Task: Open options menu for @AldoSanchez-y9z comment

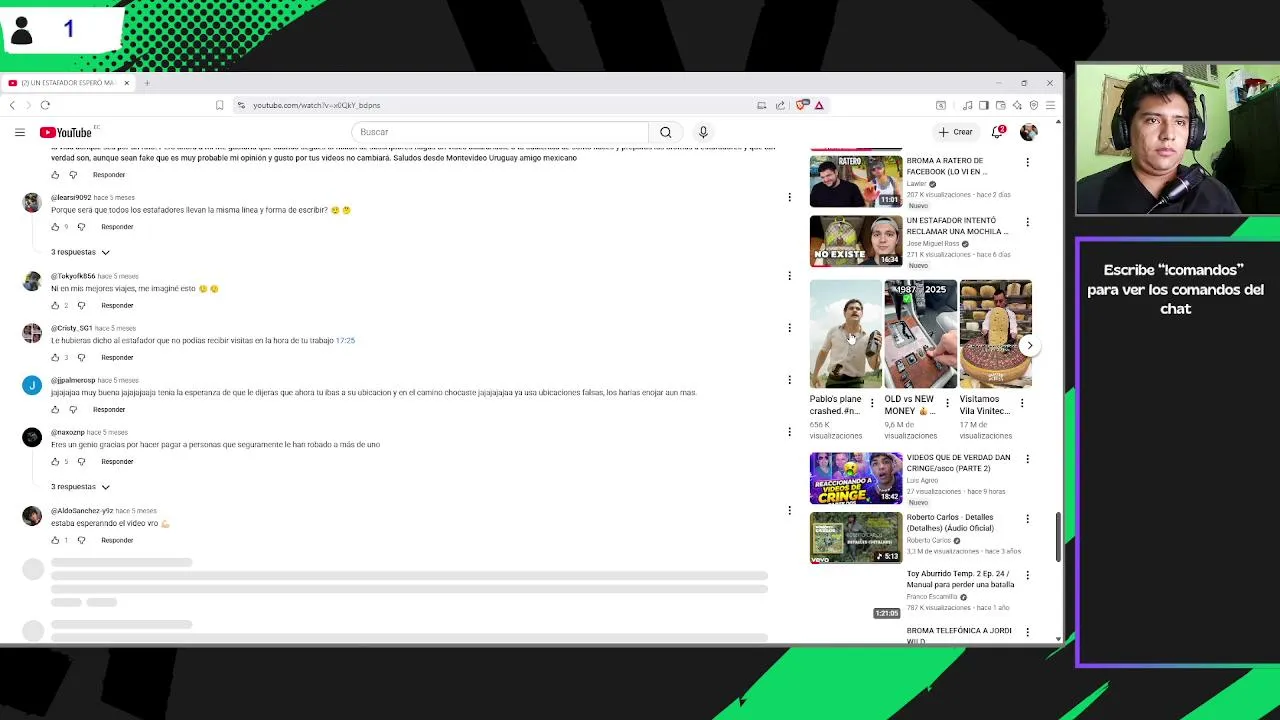Action: click(x=789, y=511)
